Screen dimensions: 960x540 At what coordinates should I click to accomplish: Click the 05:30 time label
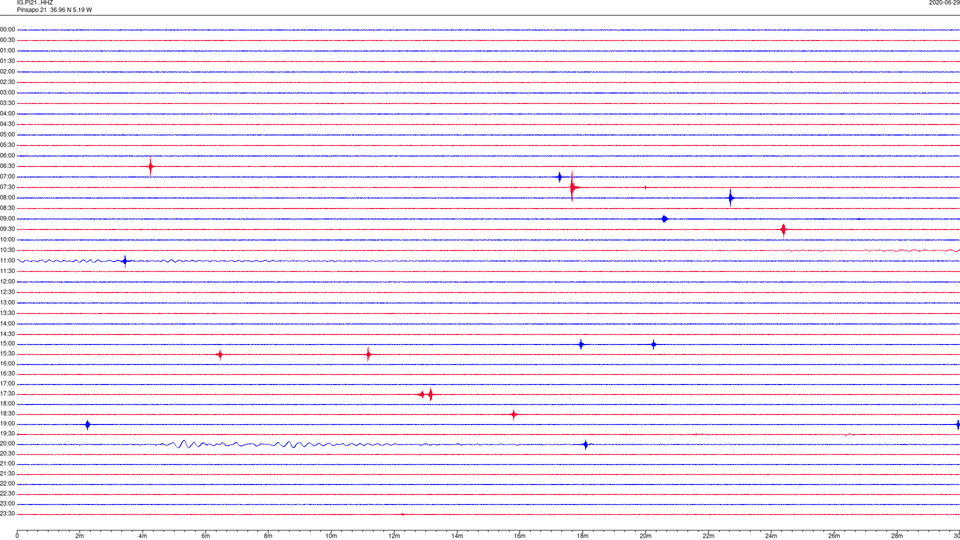[7, 145]
